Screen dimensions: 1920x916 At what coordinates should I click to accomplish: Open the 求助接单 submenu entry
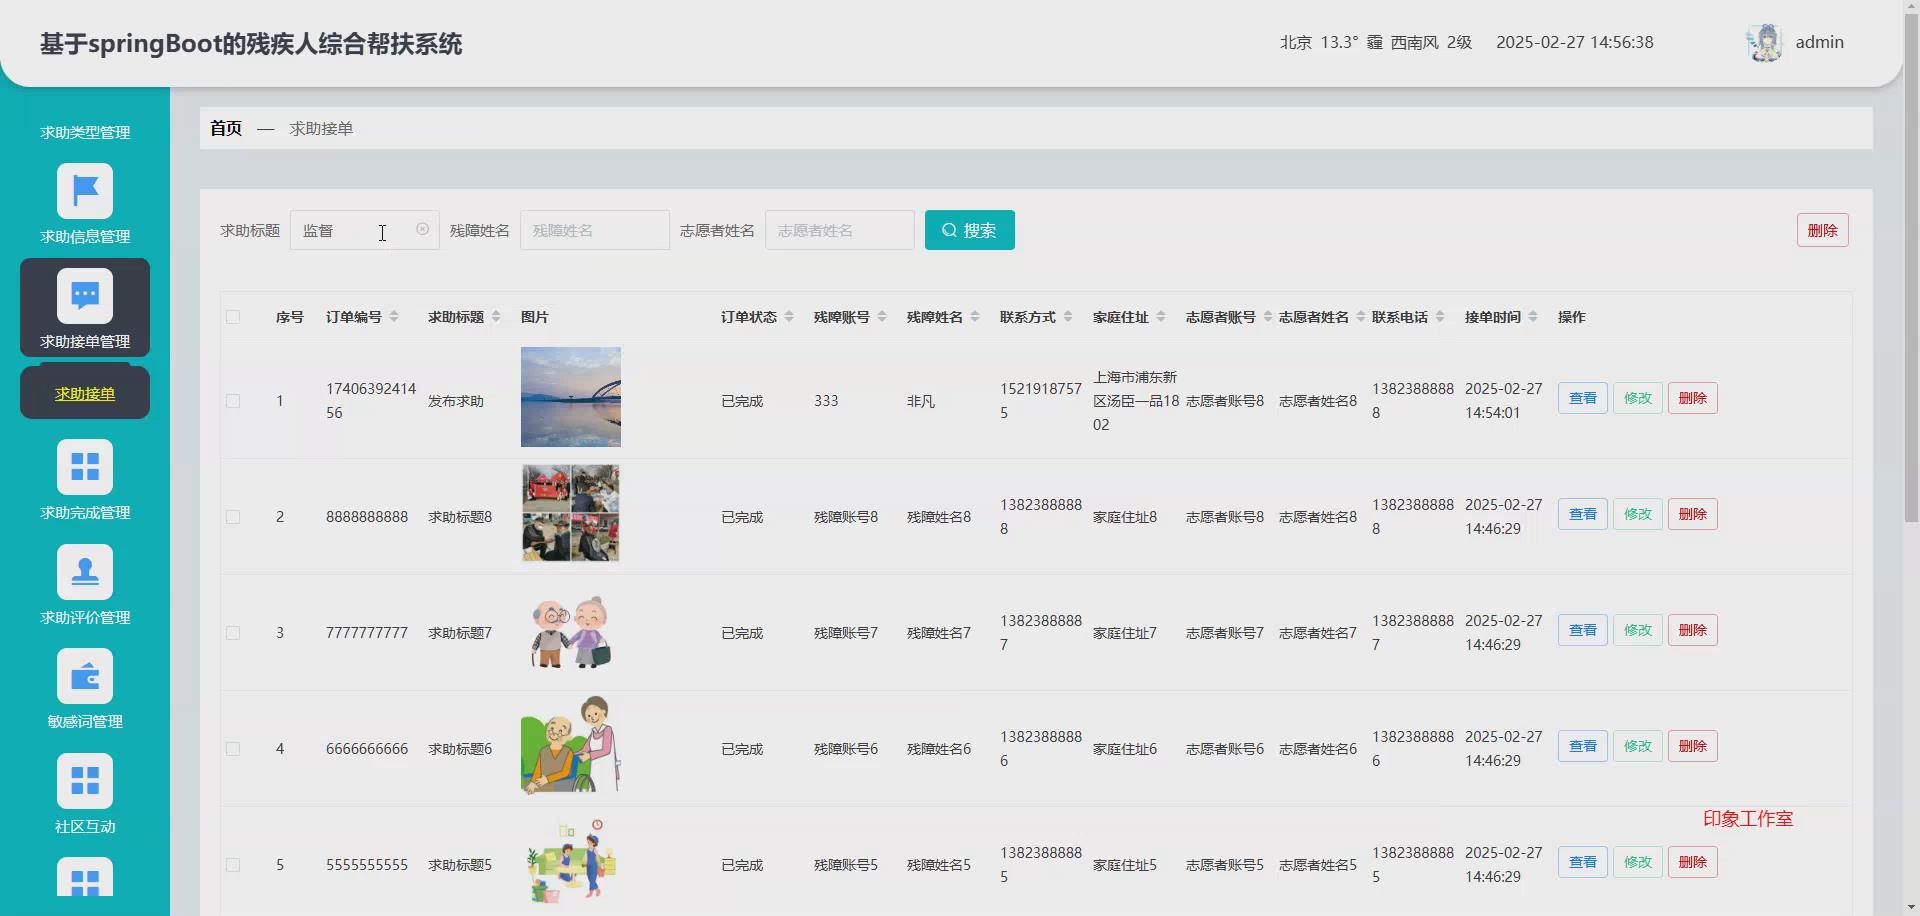84,393
